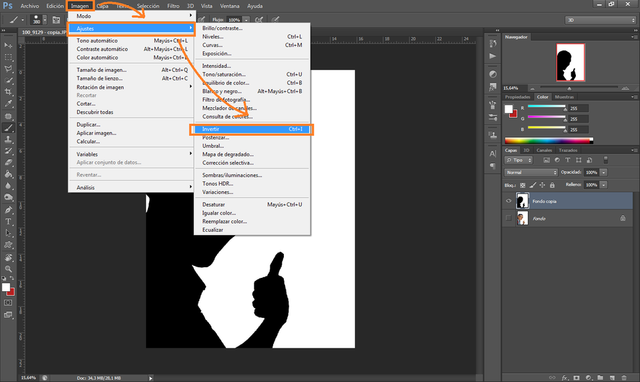Image resolution: width=640 pixels, height=382 pixels.
Task: Open the Opacidad dropdown arrow
Action: tap(604, 172)
